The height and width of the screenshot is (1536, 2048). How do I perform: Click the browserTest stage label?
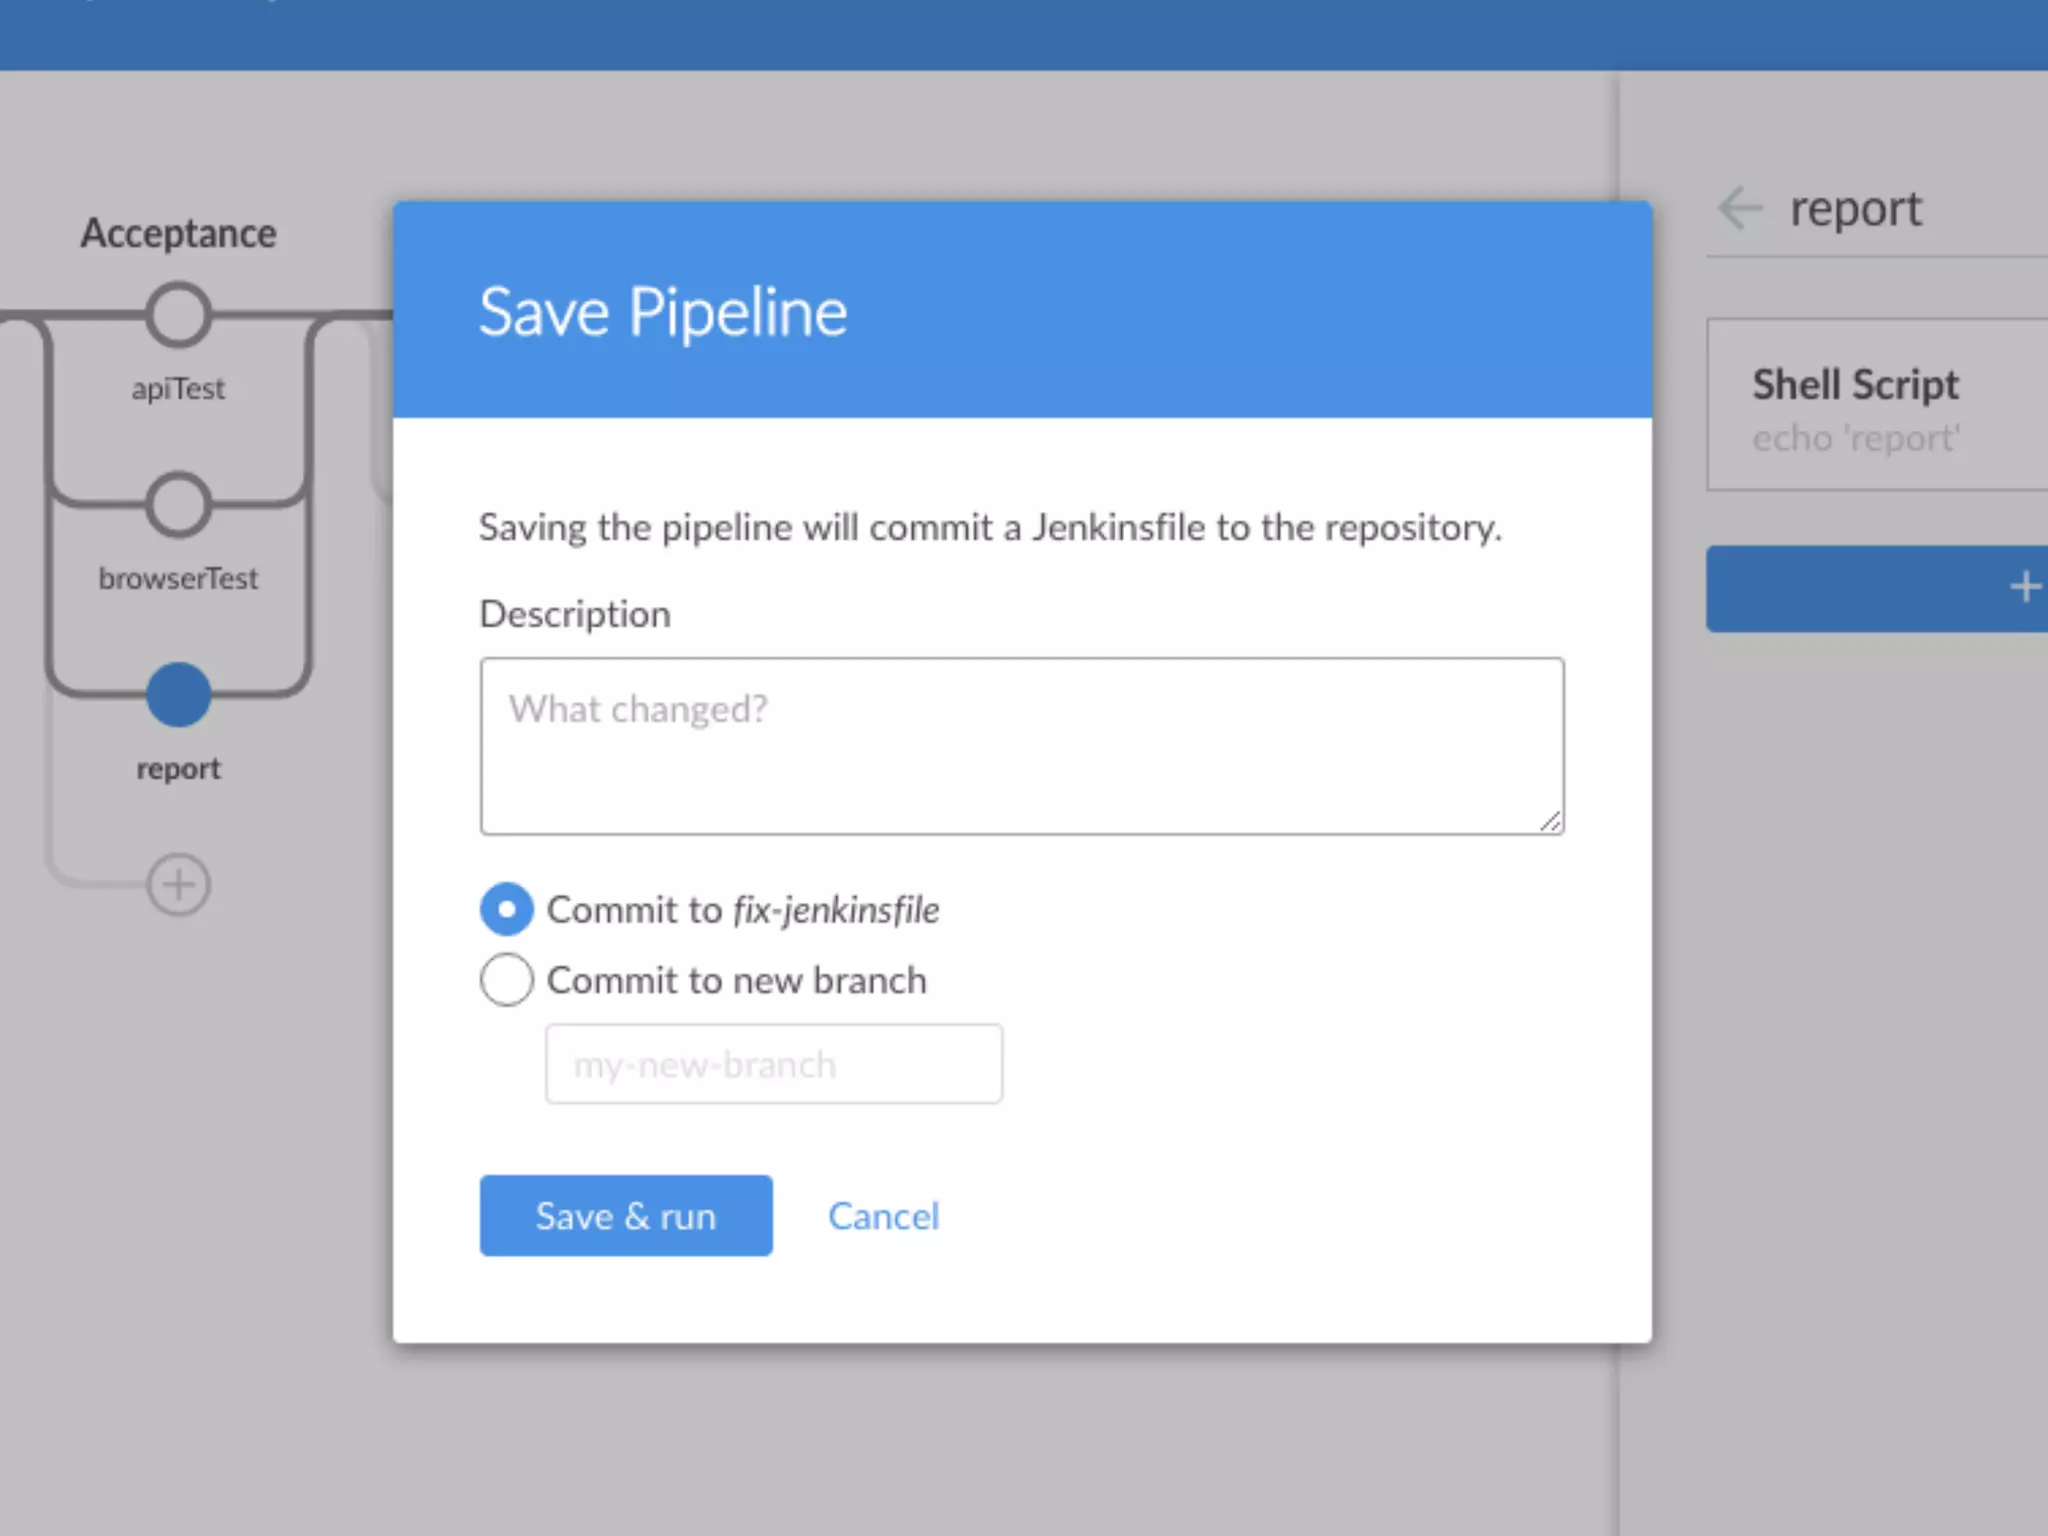[178, 578]
